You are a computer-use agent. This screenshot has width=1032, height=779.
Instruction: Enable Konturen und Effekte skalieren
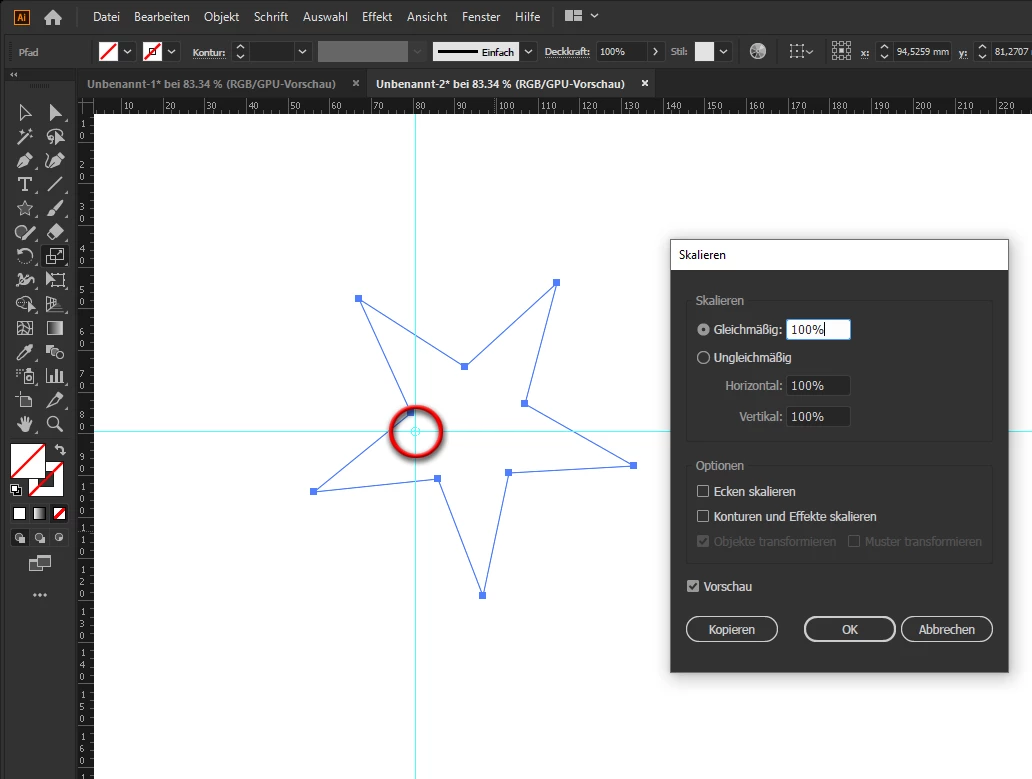click(703, 516)
